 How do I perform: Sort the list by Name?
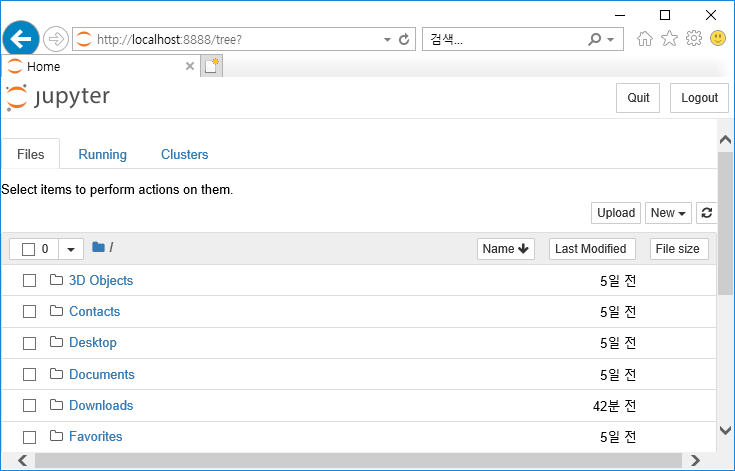pyautogui.click(x=506, y=249)
